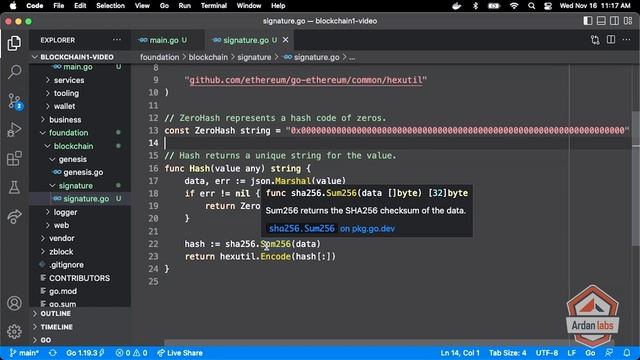Open the Terminal menu

[213, 6]
